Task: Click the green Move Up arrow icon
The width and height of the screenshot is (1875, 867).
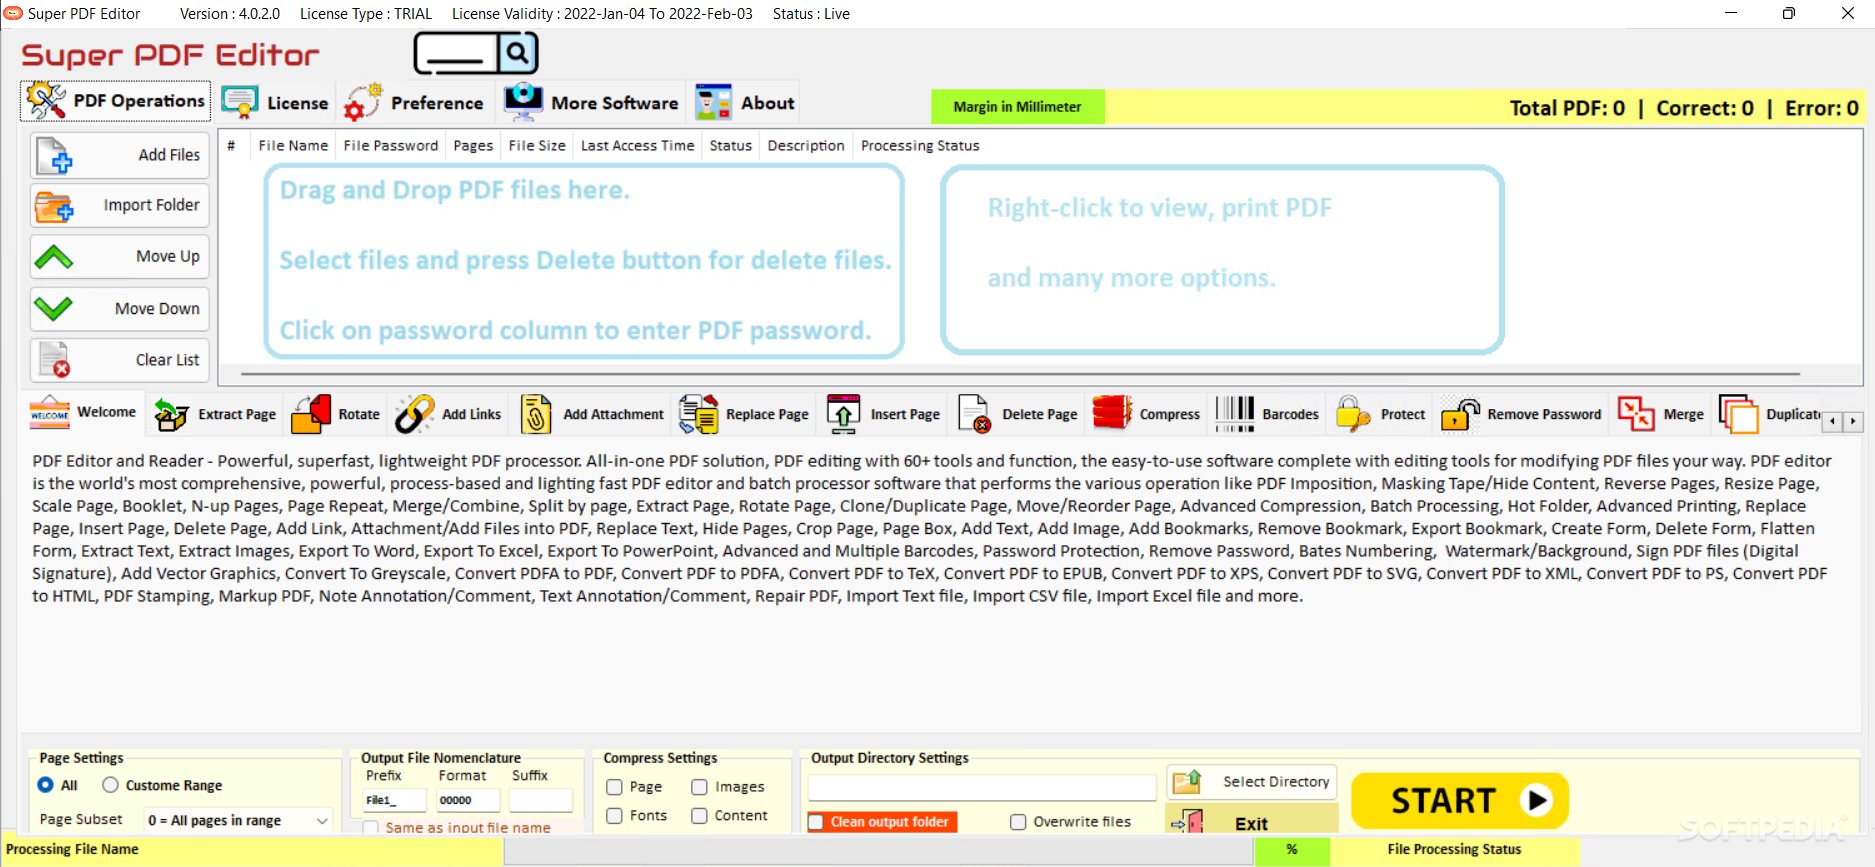Action: pyautogui.click(x=53, y=257)
